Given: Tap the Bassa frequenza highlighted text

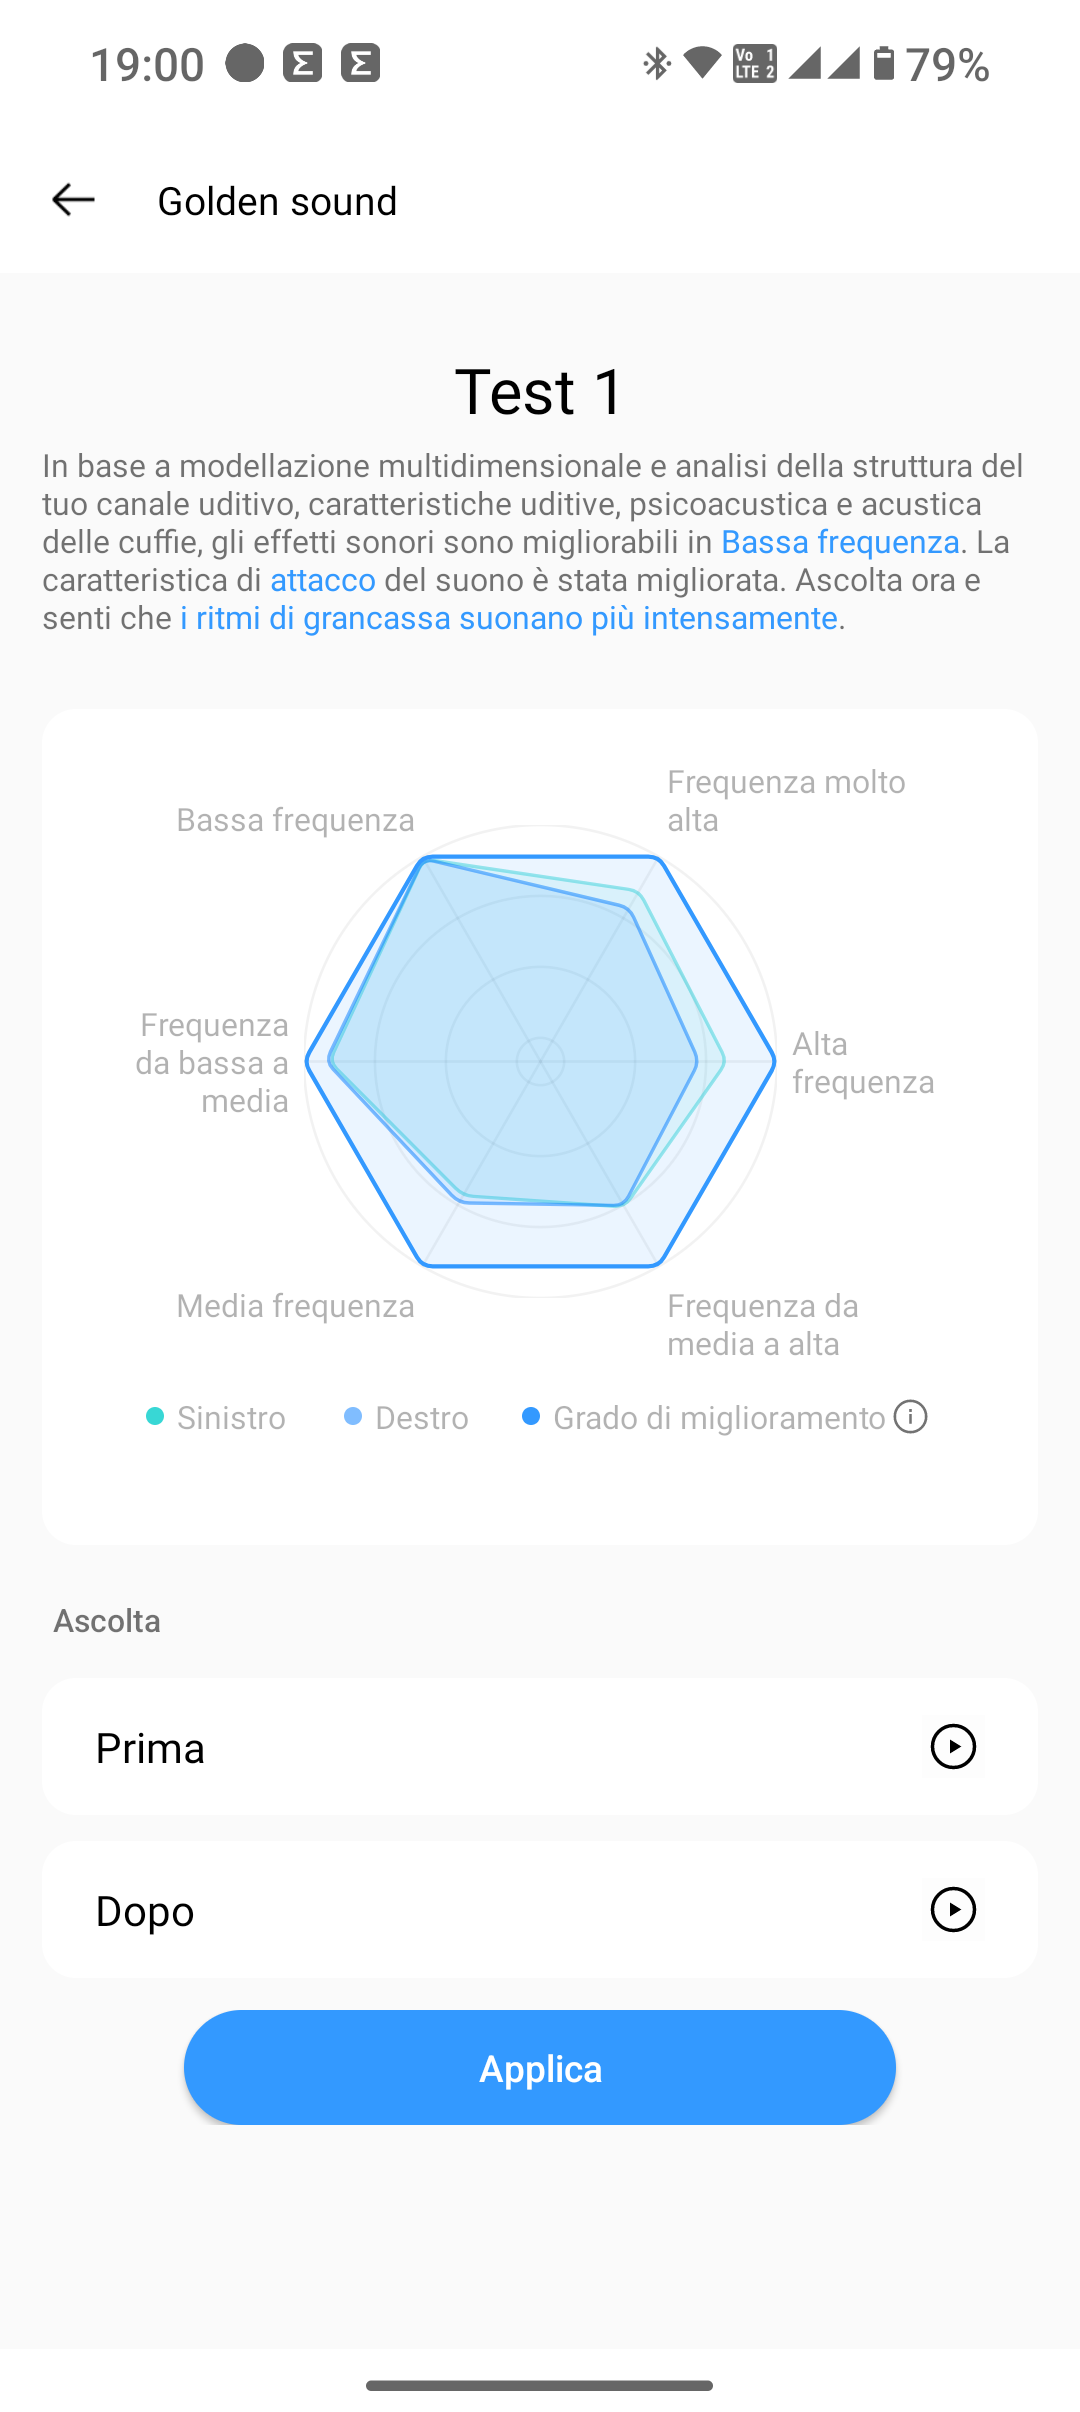Looking at the screenshot, I should (x=840, y=542).
